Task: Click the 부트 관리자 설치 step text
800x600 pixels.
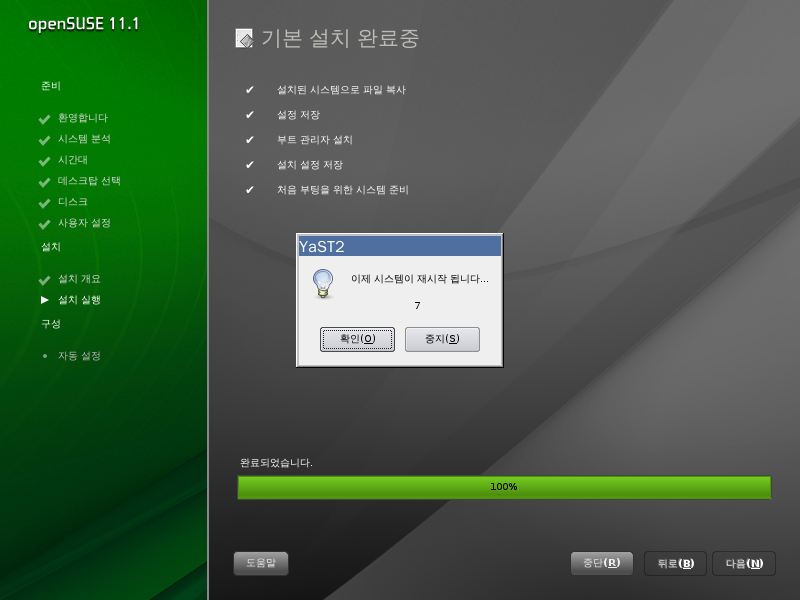Action: [315, 140]
